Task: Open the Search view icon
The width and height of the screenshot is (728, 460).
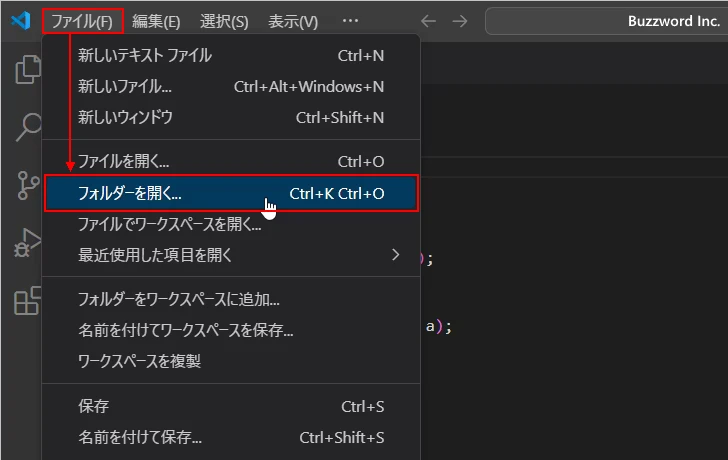Action: [28, 127]
